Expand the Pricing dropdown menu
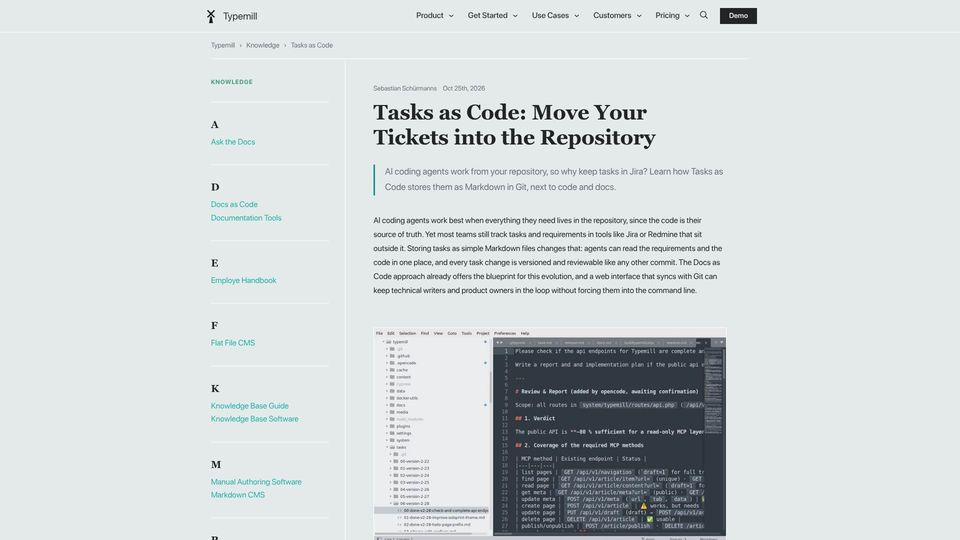The width and height of the screenshot is (960, 540). pyautogui.click(x=672, y=16)
